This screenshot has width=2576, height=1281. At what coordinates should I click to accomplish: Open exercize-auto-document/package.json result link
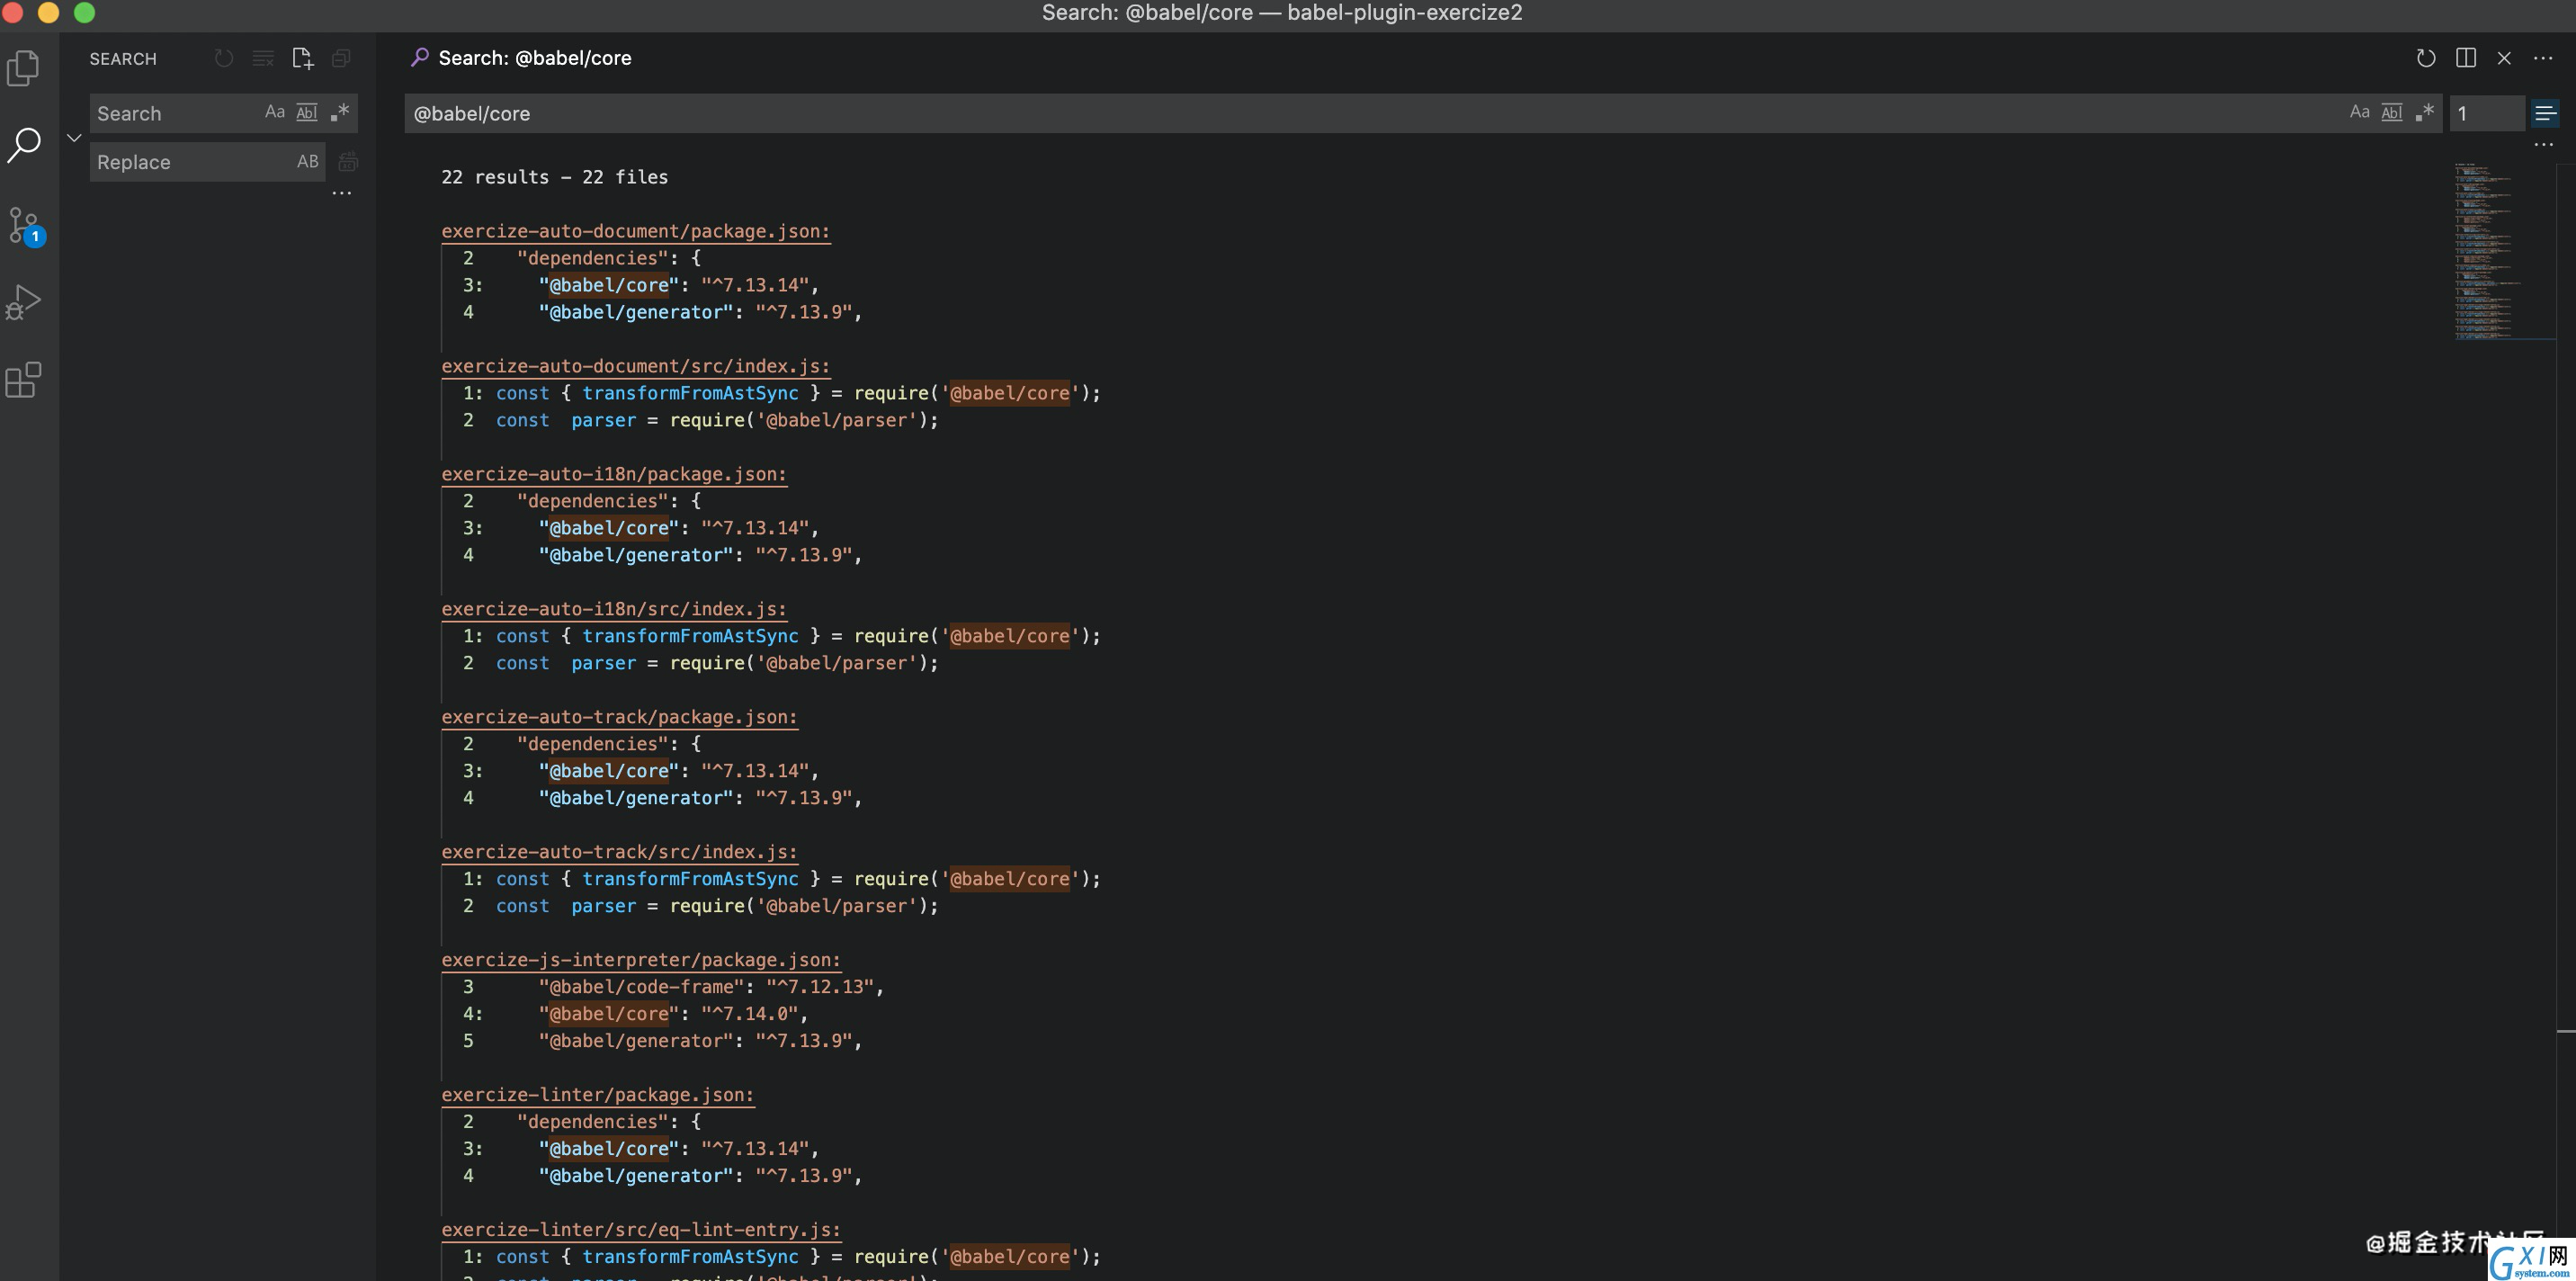point(636,231)
